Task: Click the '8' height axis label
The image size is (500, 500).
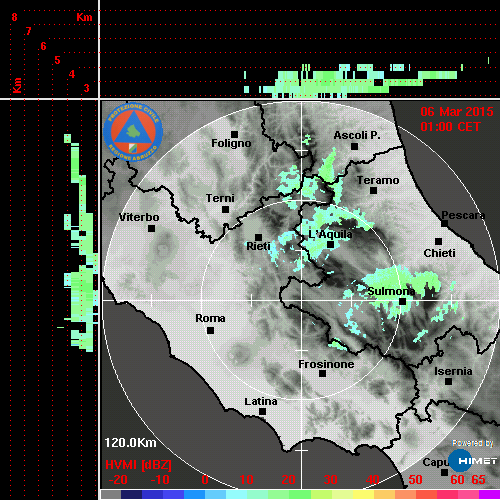Action: (x=14, y=17)
